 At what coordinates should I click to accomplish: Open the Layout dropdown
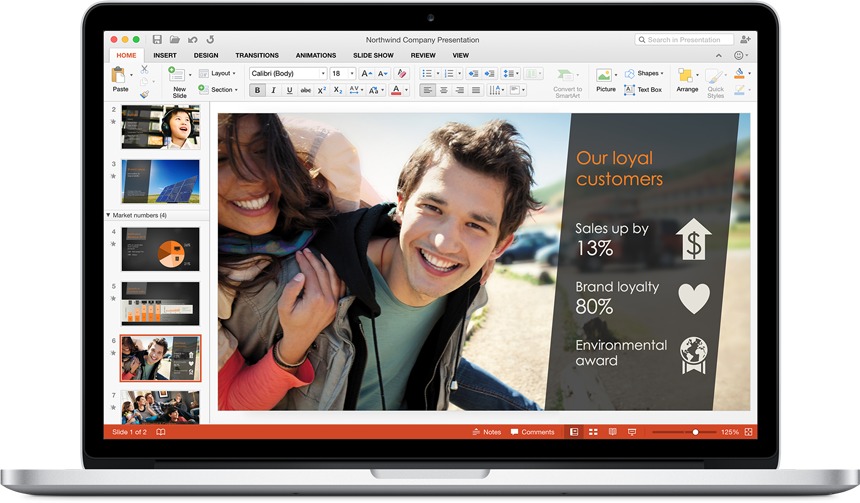click(x=222, y=73)
